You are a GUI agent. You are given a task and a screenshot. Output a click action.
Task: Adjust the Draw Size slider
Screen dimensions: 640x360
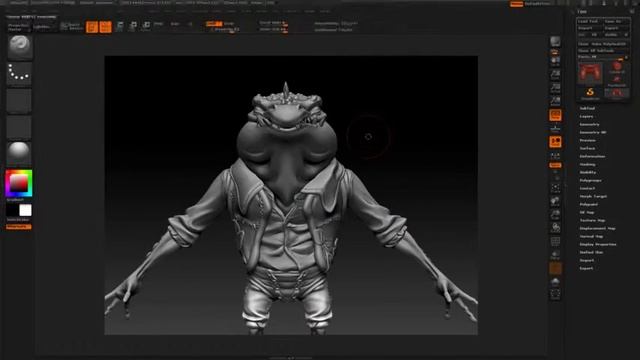273,29
